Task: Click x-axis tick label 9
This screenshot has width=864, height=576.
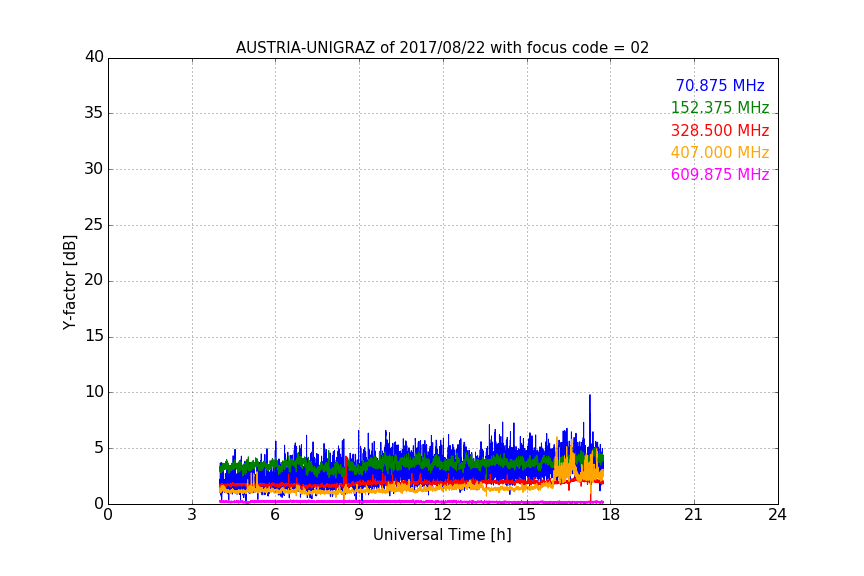Action: point(359,515)
